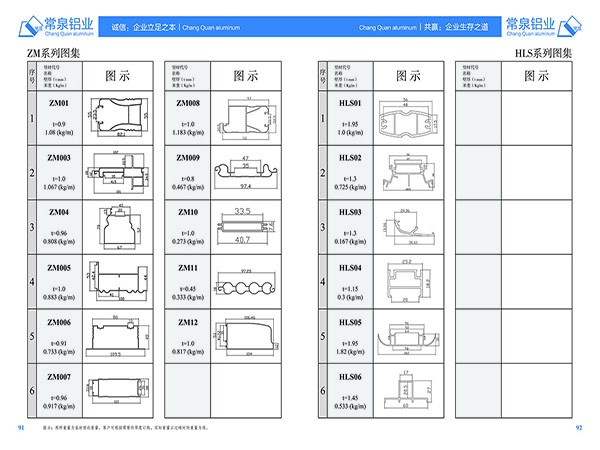Click the 0.167 (kg/m) weight under HLS03
The width and height of the screenshot is (600, 450).
[x=350, y=241]
